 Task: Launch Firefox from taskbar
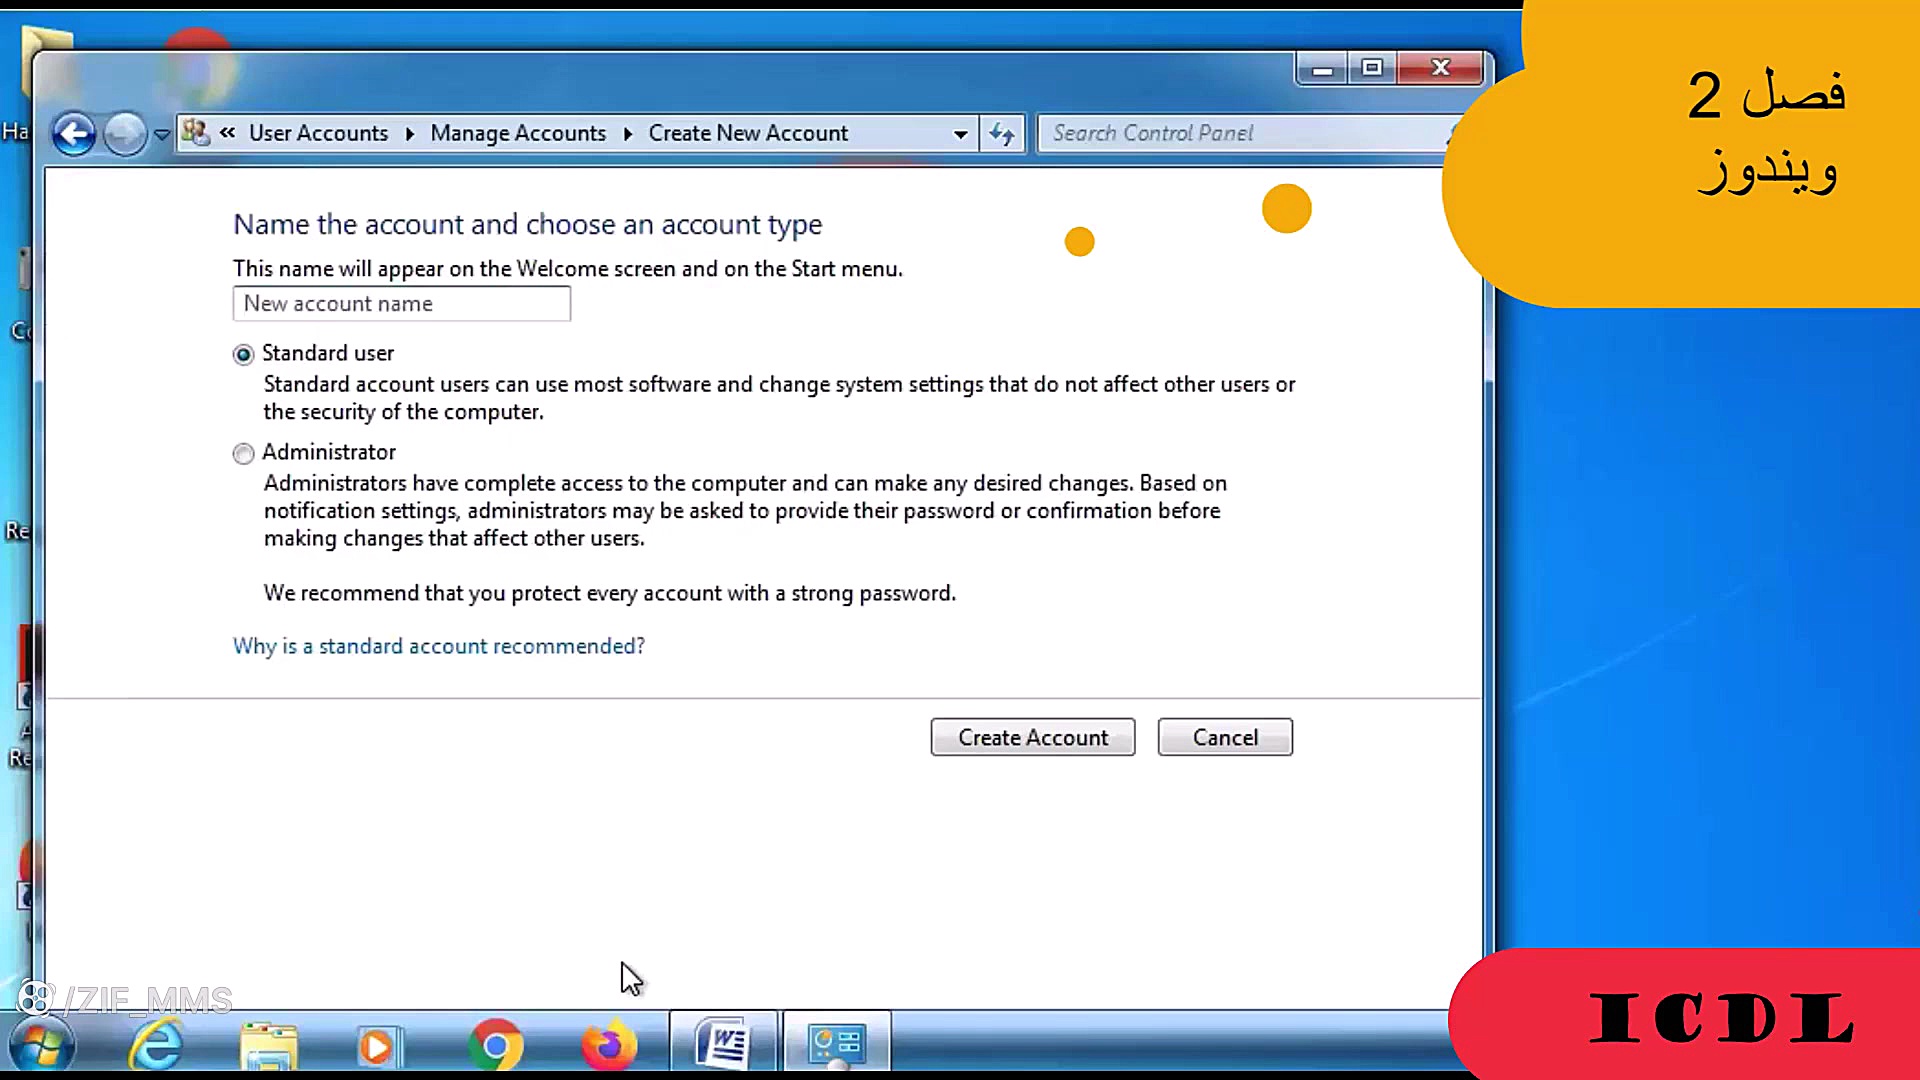coord(609,1045)
